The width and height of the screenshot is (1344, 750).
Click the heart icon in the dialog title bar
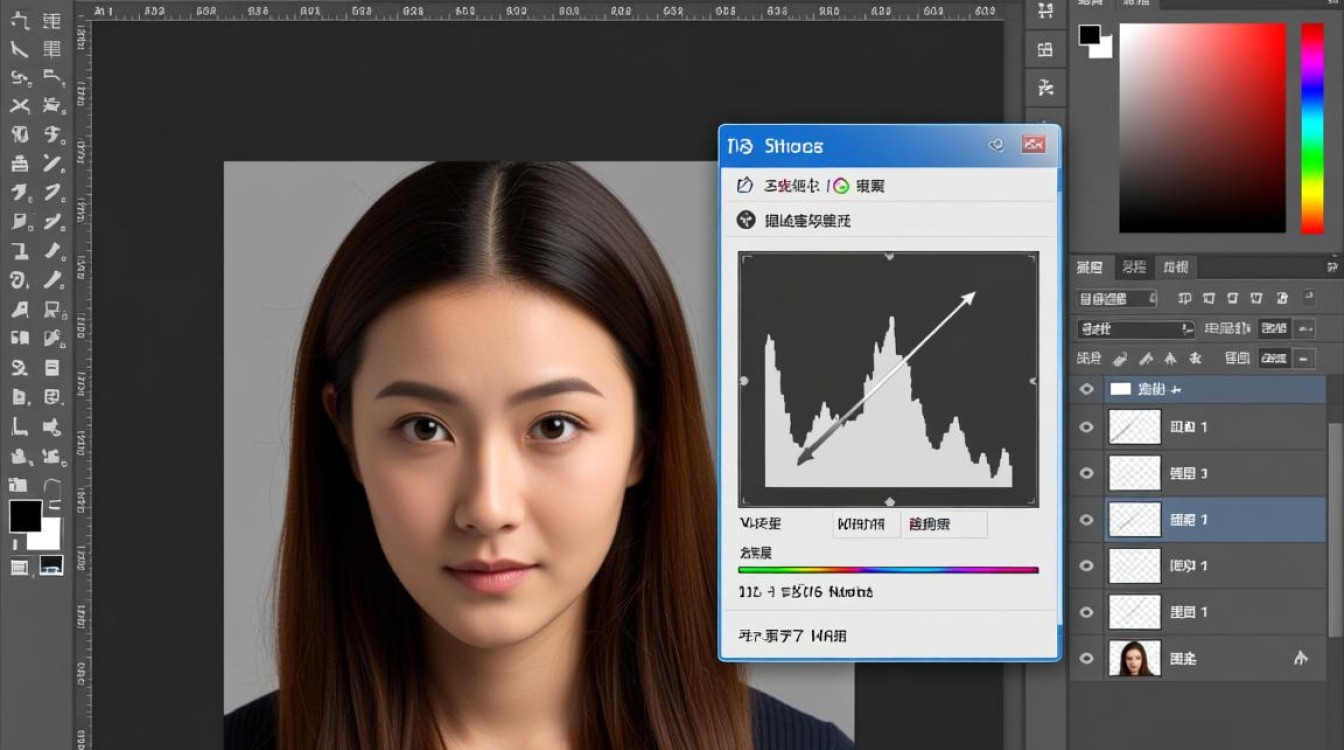coord(996,145)
